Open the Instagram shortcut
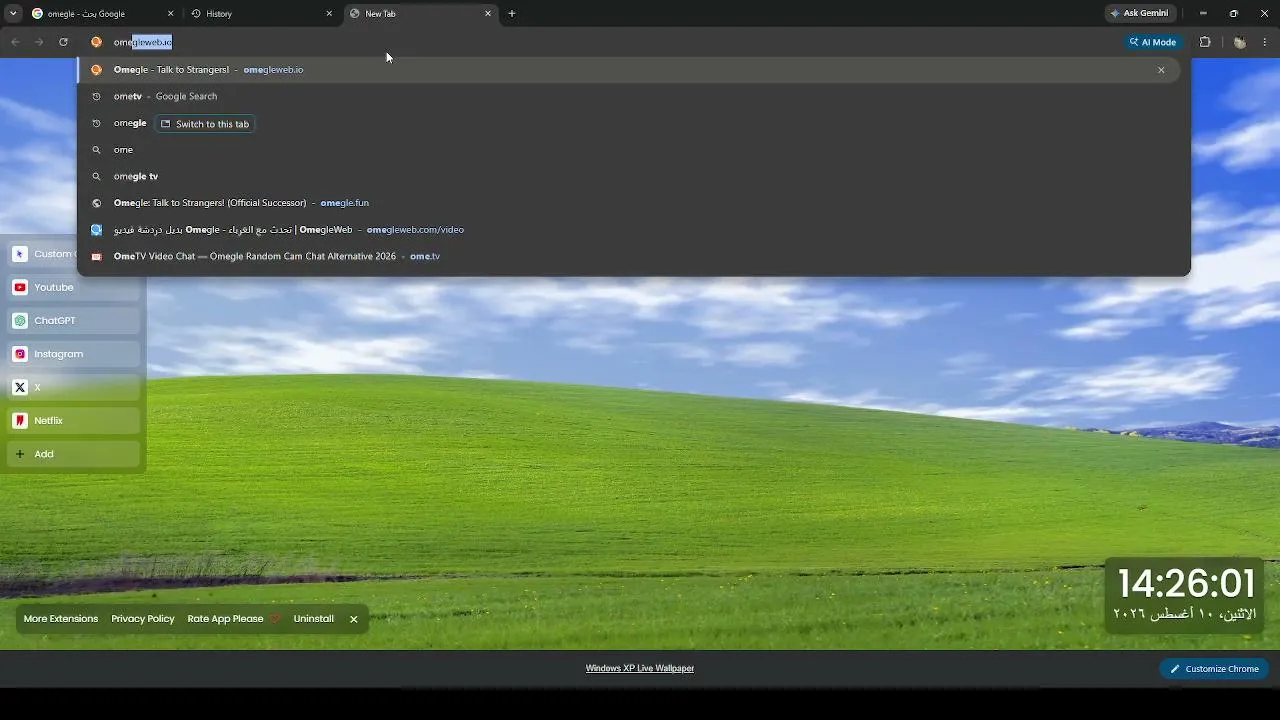The height and width of the screenshot is (720, 1280). [74, 354]
